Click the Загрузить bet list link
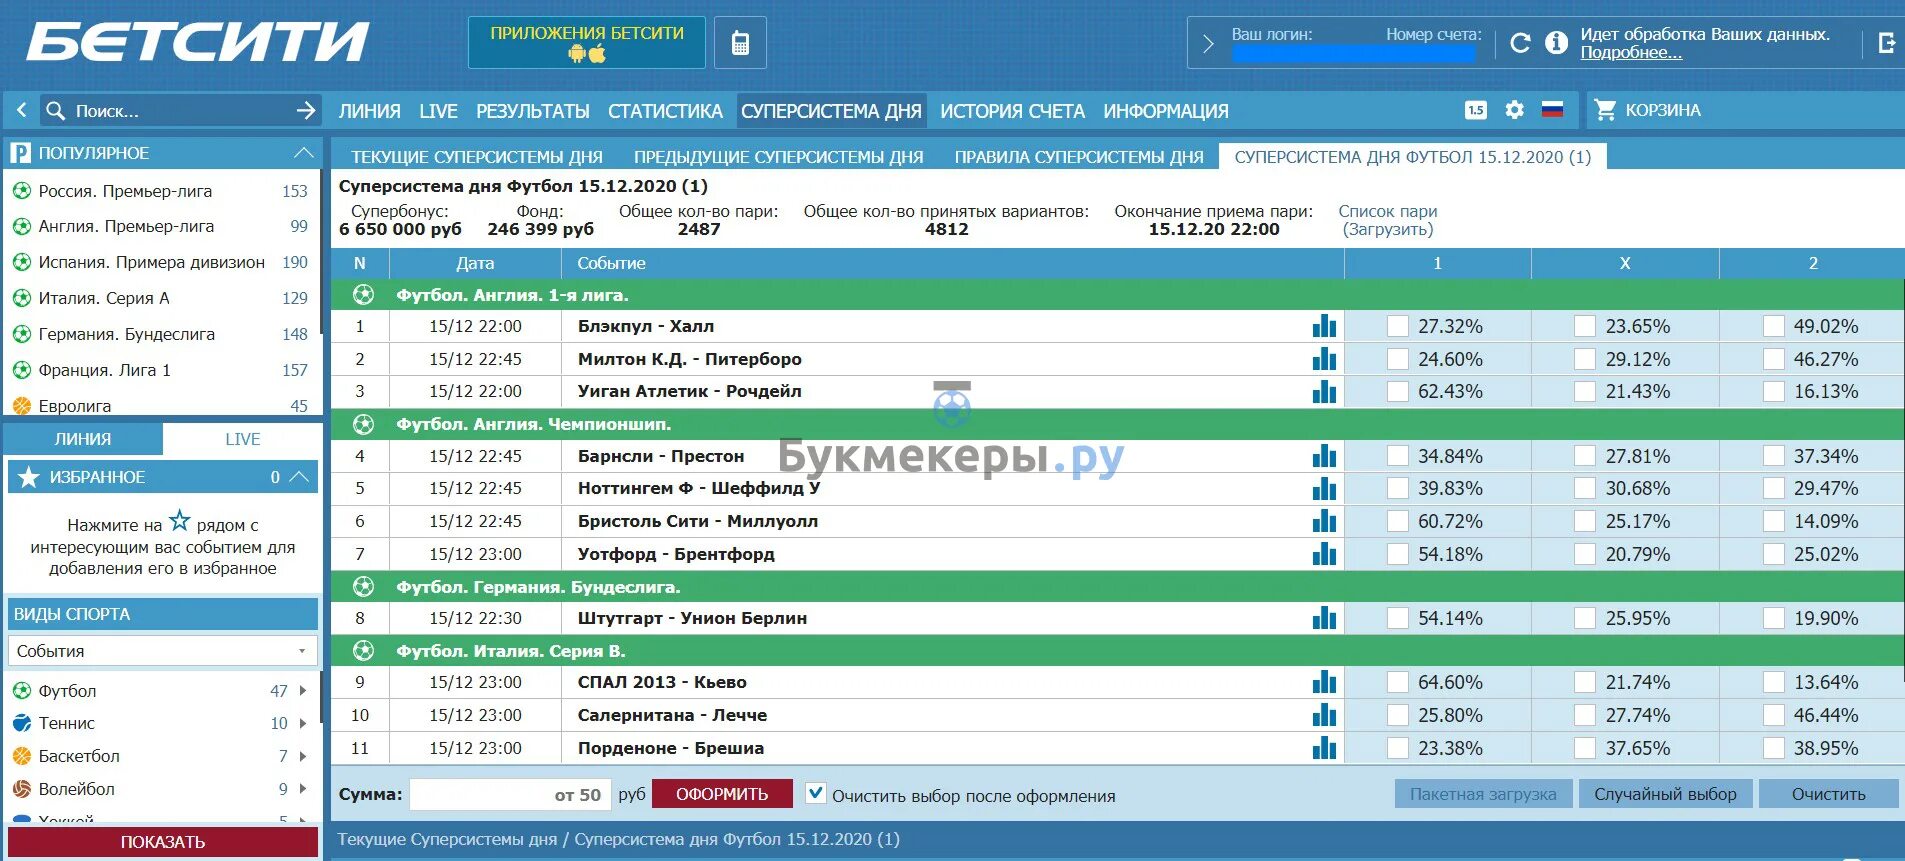This screenshot has height=861, width=1905. pyautogui.click(x=1388, y=229)
